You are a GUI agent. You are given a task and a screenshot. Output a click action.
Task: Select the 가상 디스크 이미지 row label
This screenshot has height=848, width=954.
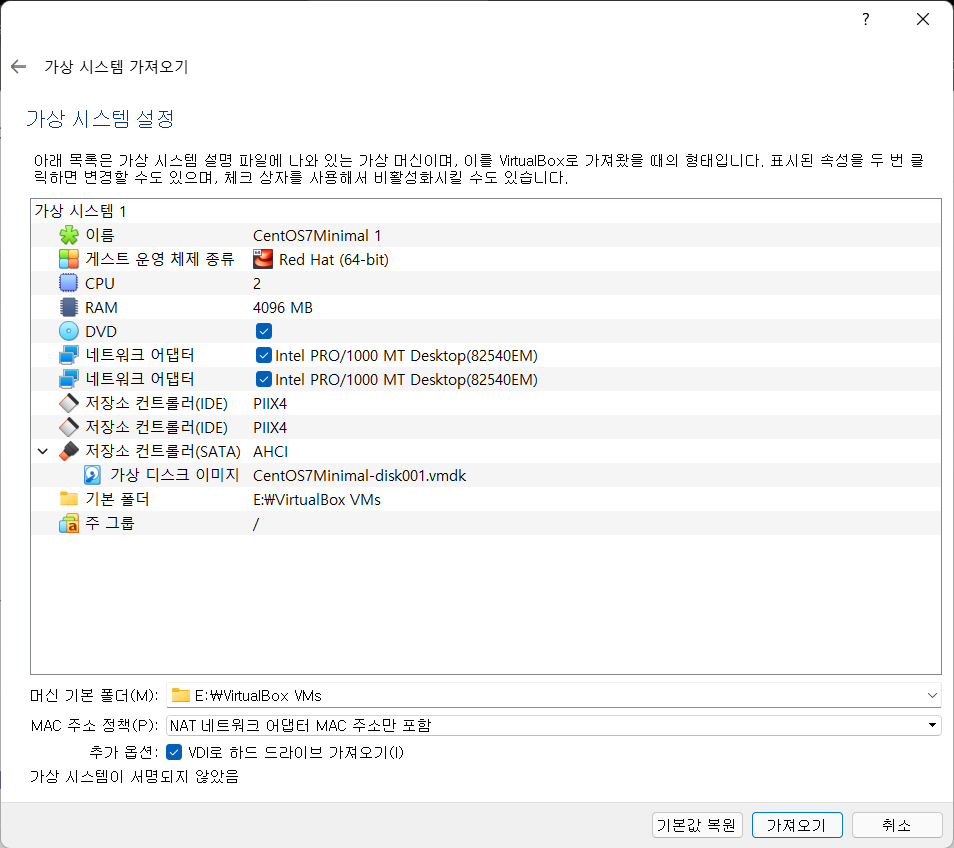coord(175,475)
